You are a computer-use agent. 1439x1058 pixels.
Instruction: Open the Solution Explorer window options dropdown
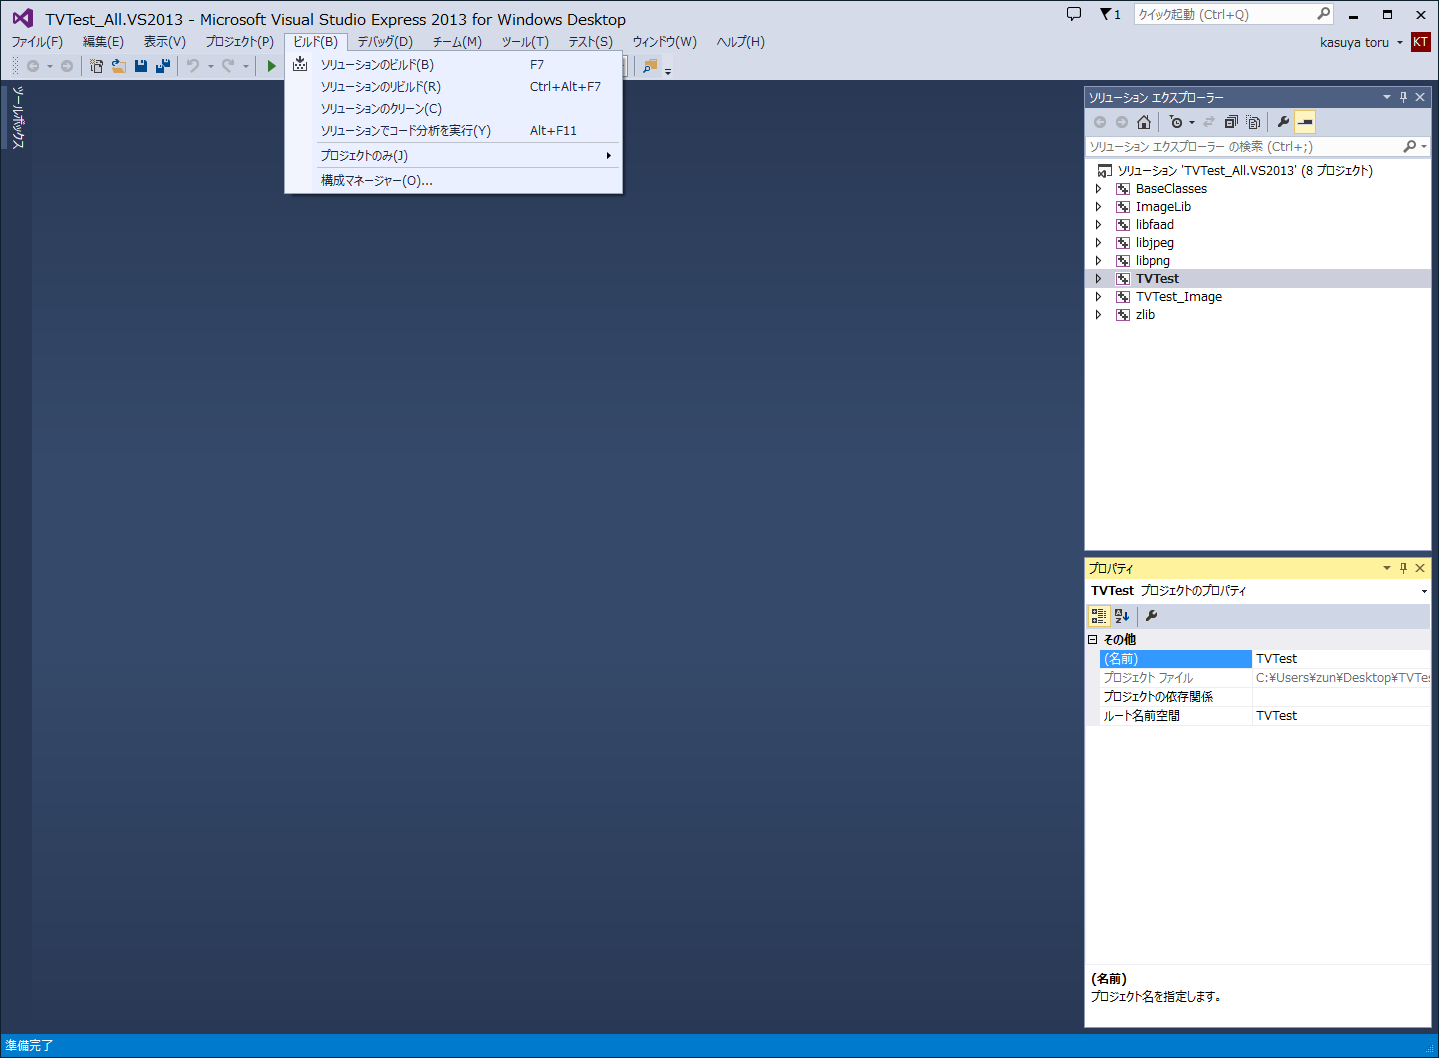tap(1387, 97)
